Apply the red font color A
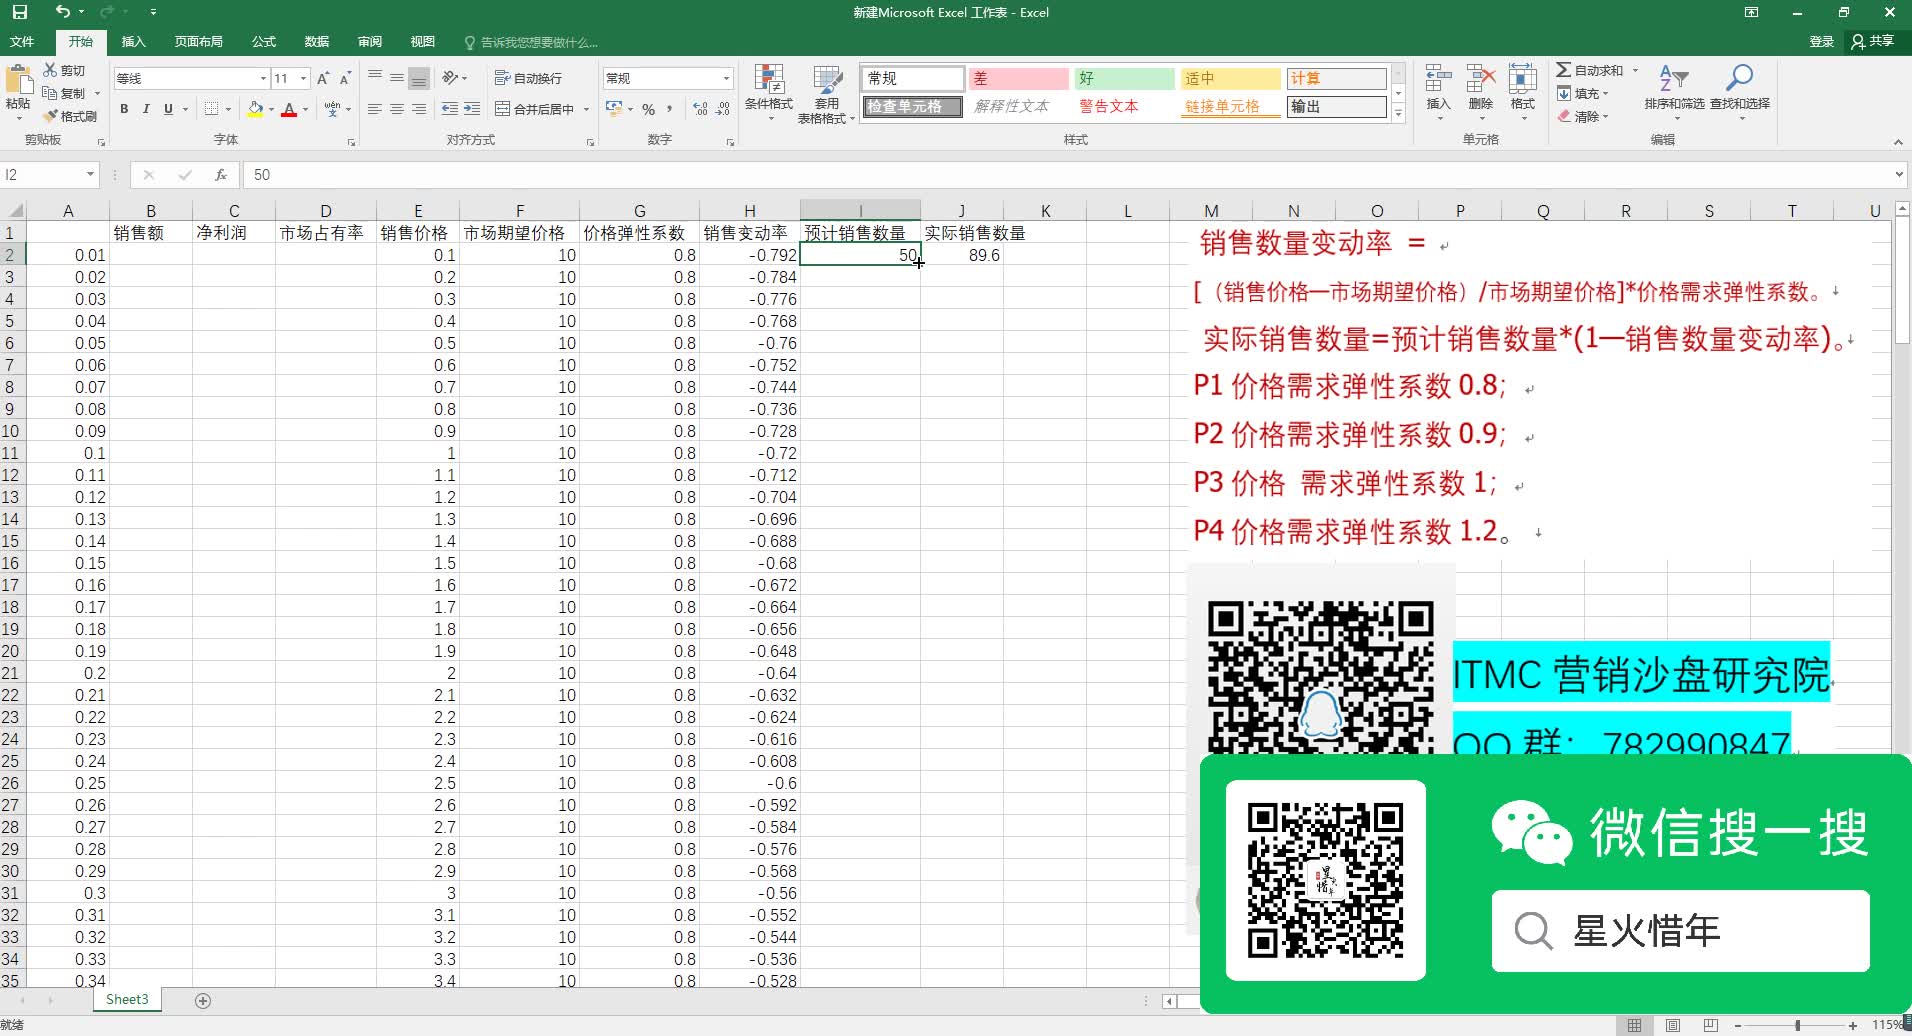Viewport: 1912px width, 1036px height. click(x=289, y=109)
